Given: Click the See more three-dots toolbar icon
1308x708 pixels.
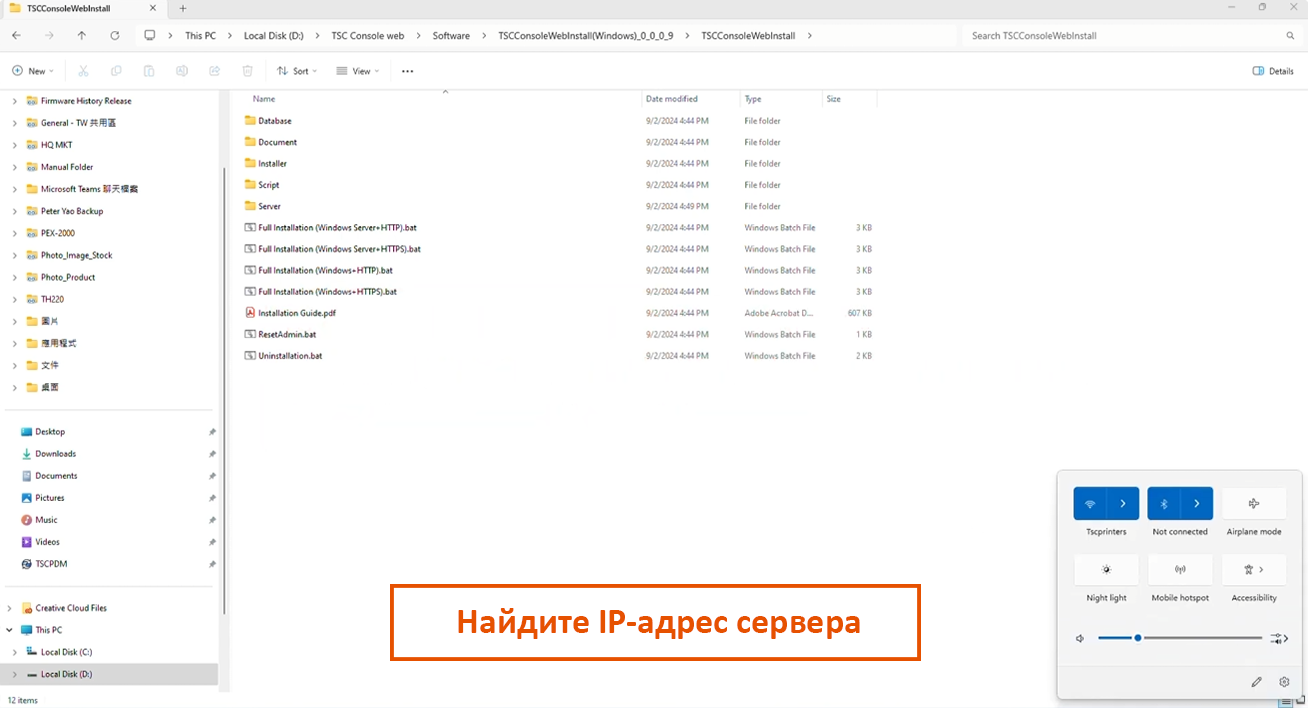Looking at the screenshot, I should pyautogui.click(x=407, y=71).
